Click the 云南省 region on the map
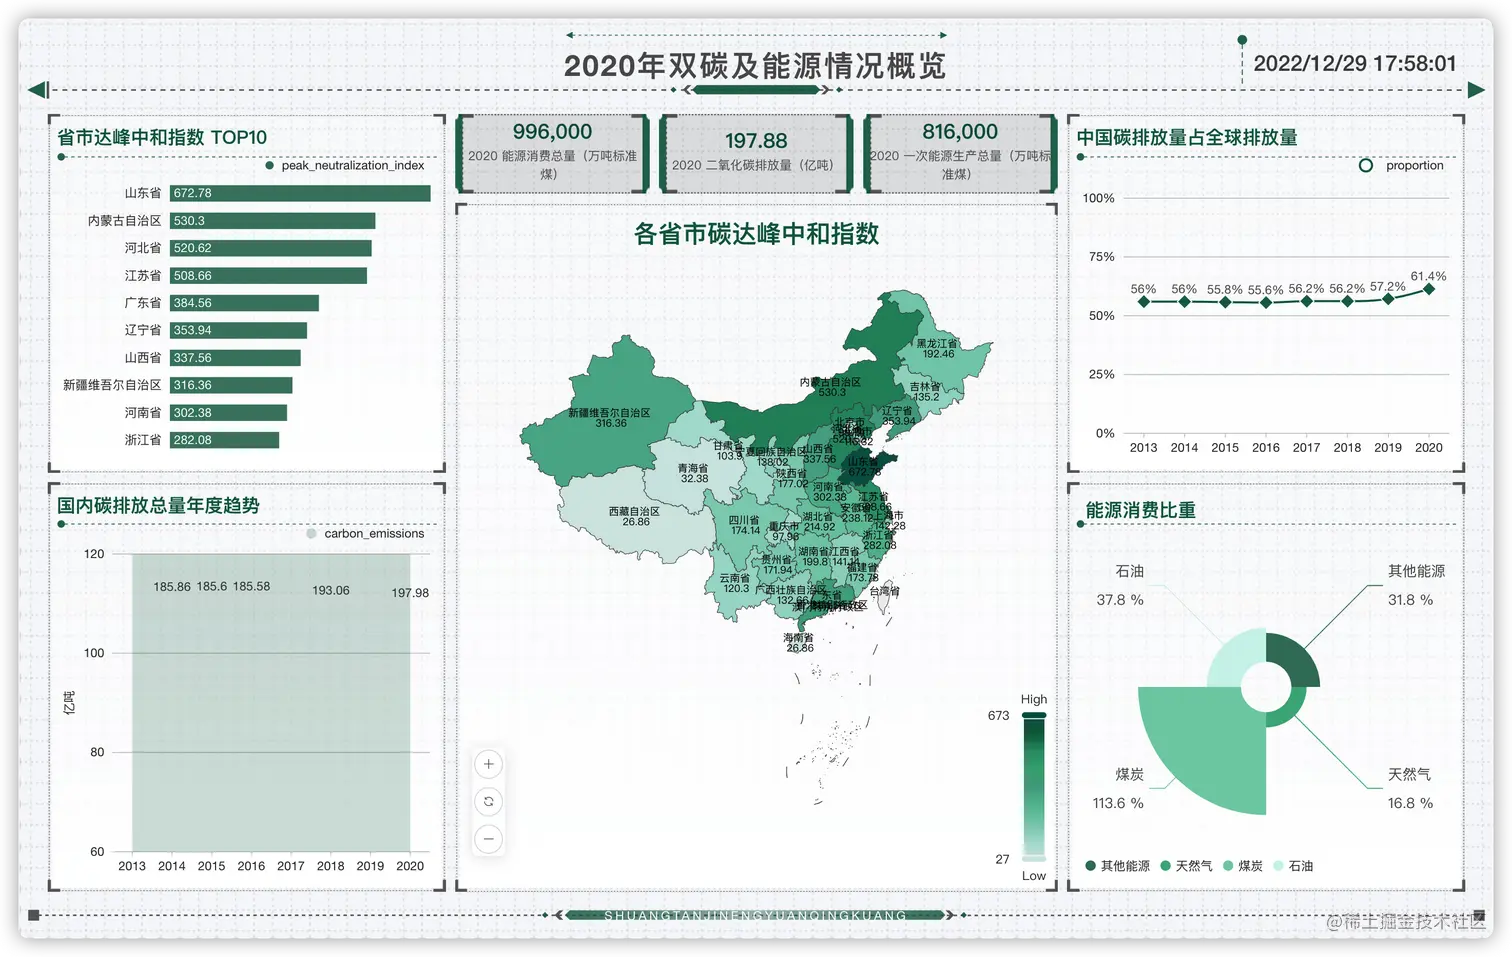Screen dimensions: 1512x957 tap(735, 584)
